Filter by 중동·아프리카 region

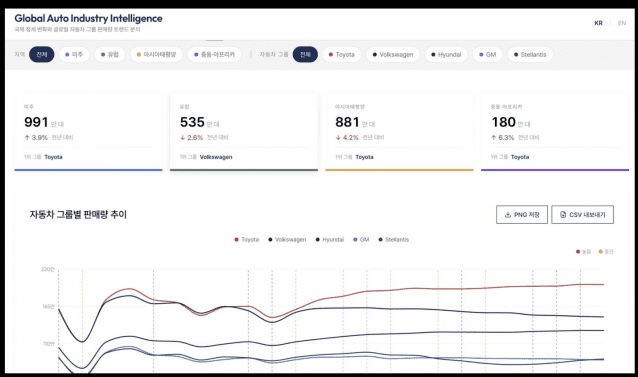(x=214, y=54)
